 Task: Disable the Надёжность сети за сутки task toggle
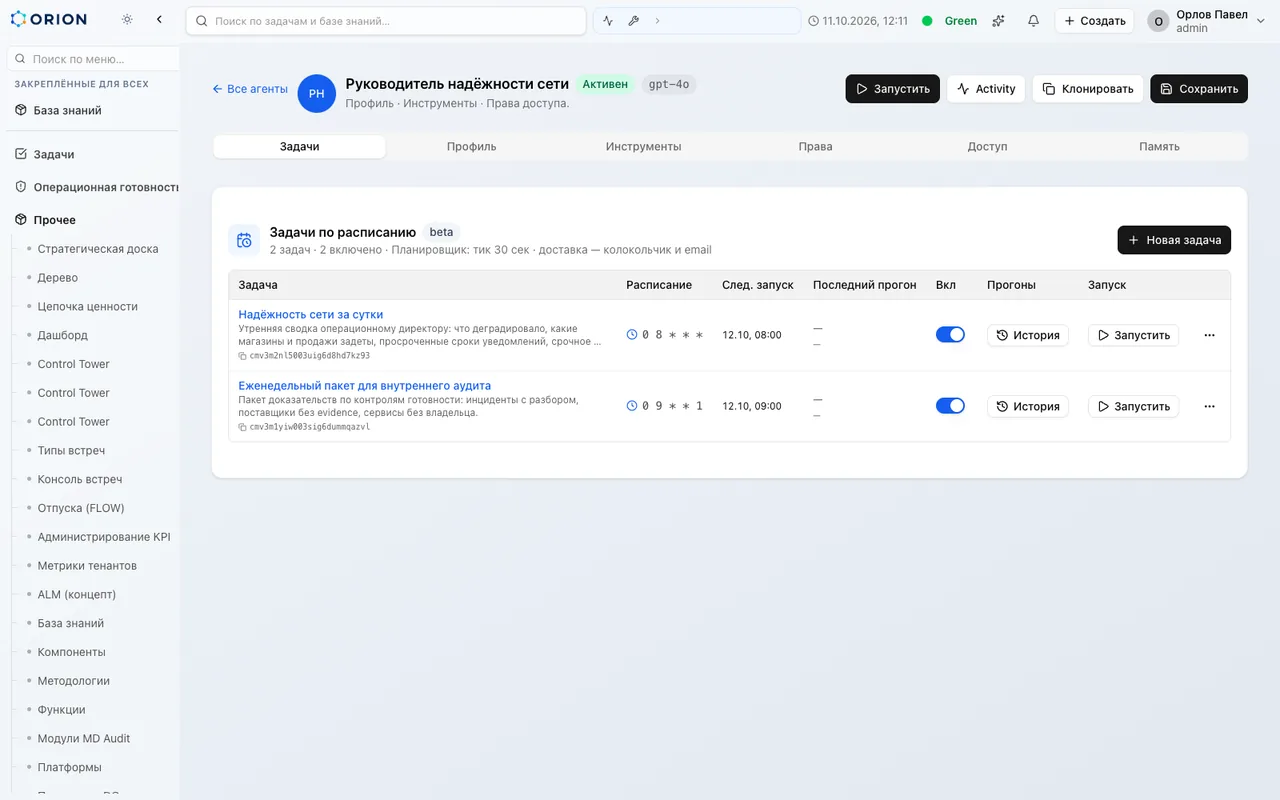click(950, 334)
